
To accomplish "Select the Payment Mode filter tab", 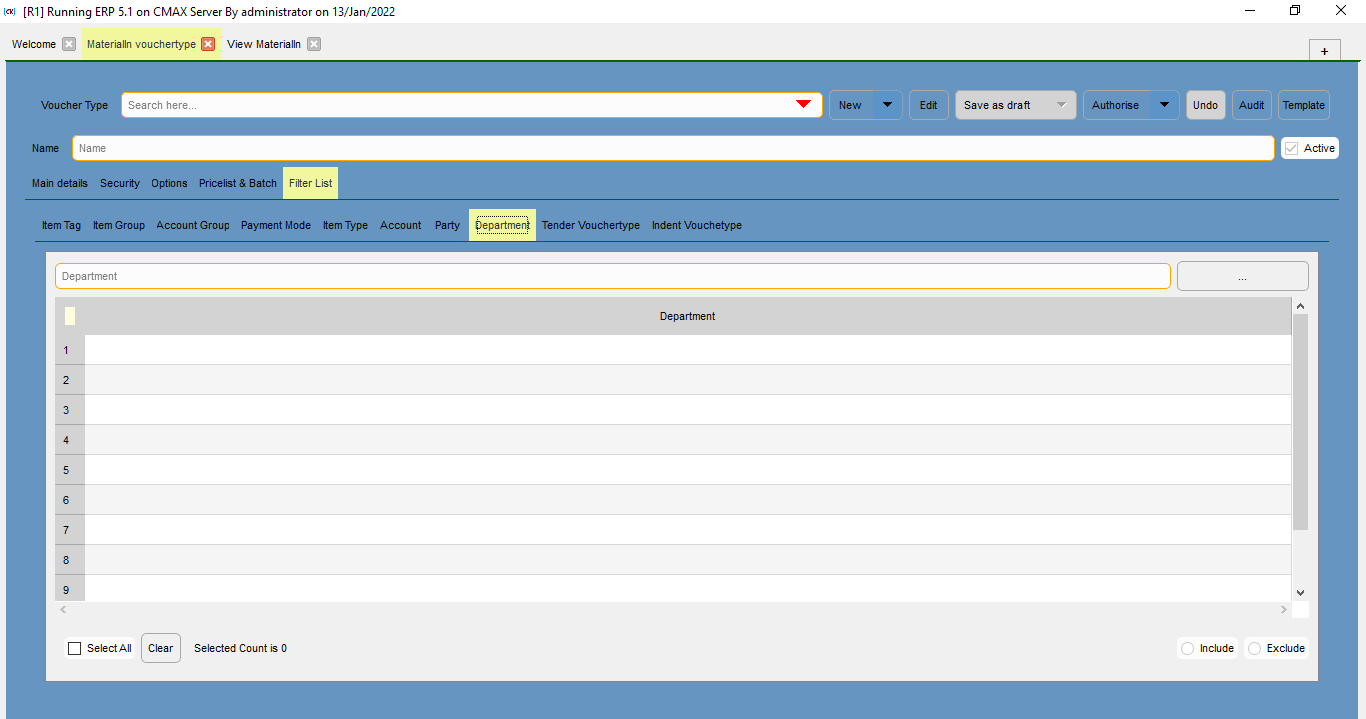I will point(276,225).
